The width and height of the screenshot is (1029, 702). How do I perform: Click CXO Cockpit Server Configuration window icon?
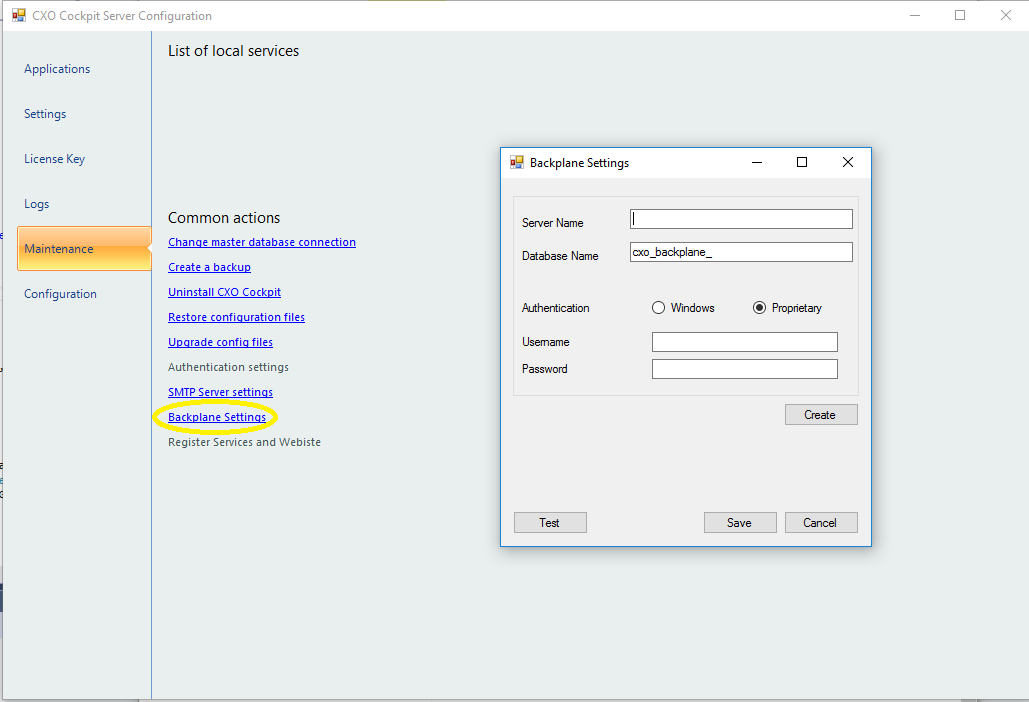click(x=19, y=15)
